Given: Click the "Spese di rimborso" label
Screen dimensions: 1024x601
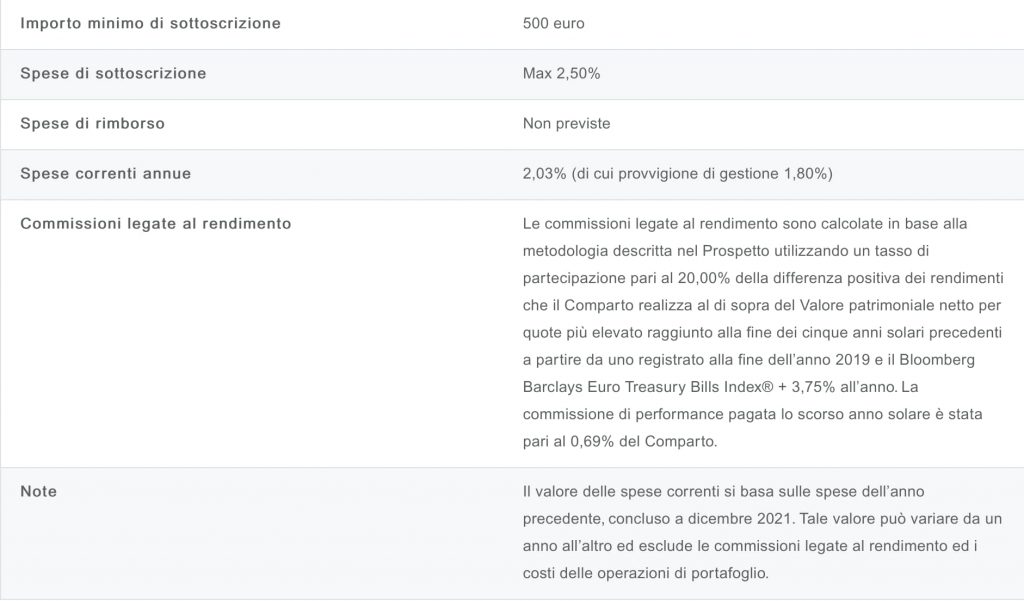Looking at the screenshot, I should (x=92, y=123).
